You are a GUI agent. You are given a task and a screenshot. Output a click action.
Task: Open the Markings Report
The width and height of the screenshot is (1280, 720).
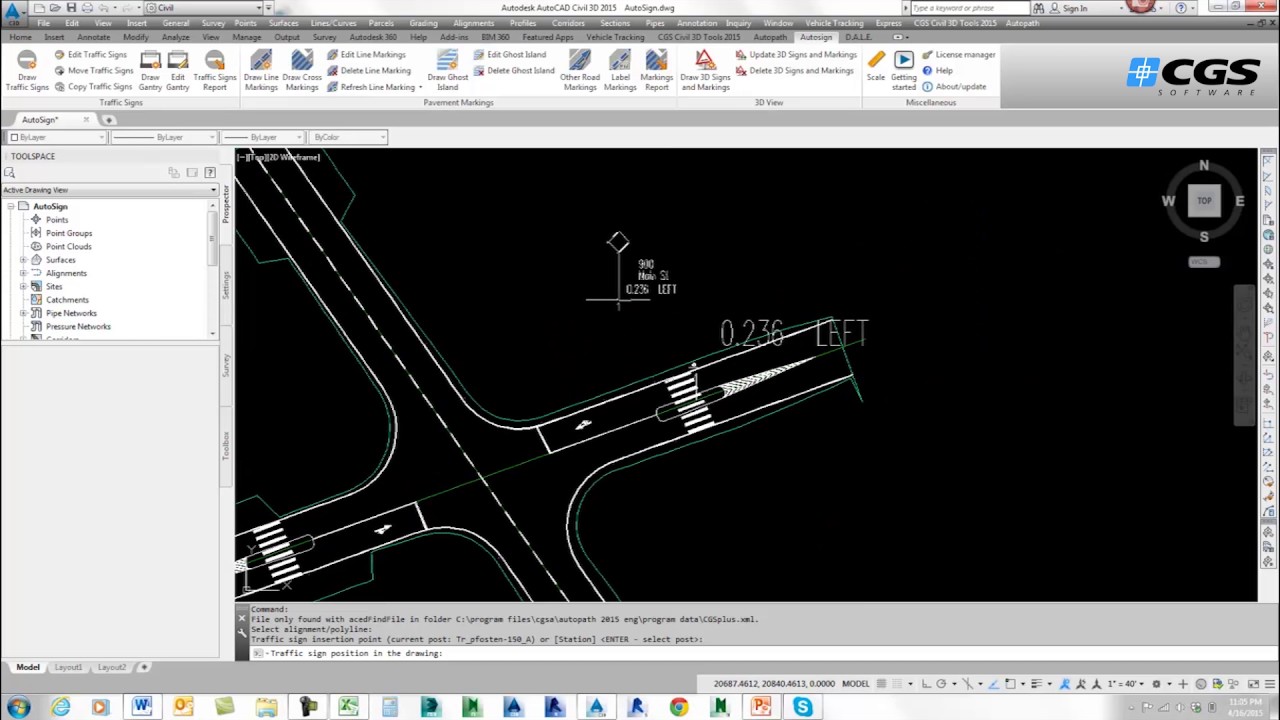pyautogui.click(x=656, y=70)
